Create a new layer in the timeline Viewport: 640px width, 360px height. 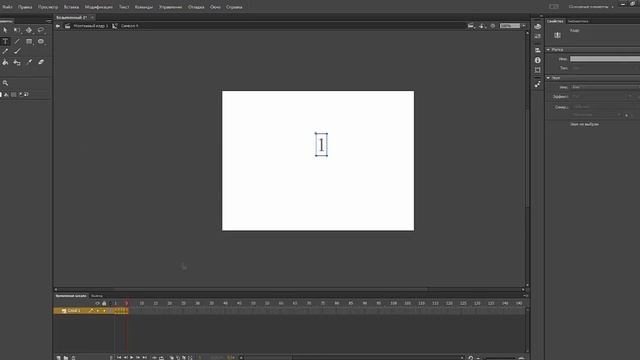pyautogui.click(x=58, y=358)
